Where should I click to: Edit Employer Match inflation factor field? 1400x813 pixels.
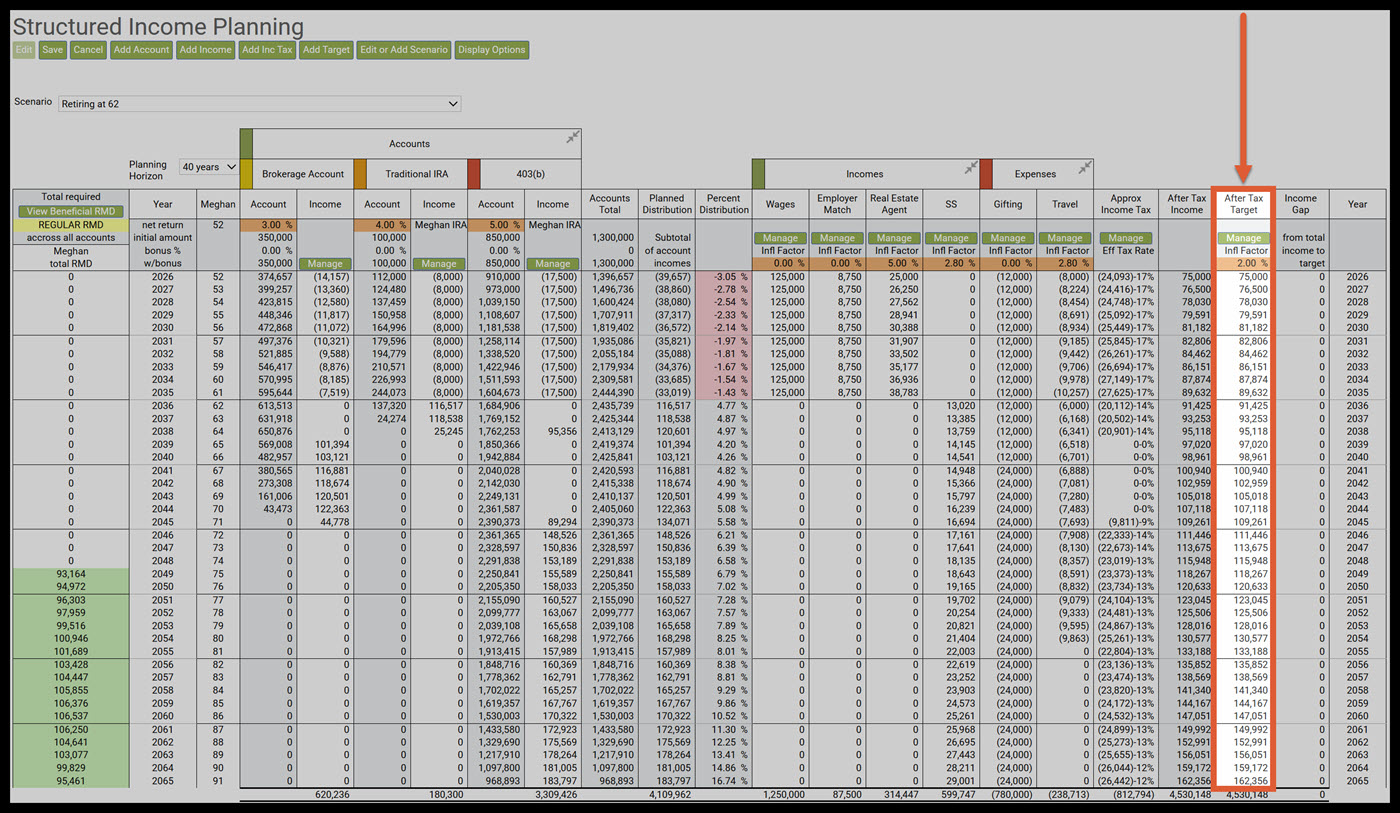coord(837,264)
